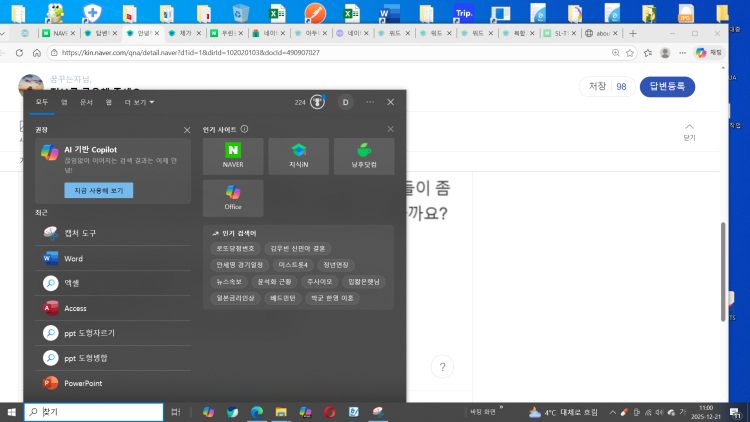Viewport: 750px width, 422px height.
Task: Launch Access from recent apps
Action: pos(75,308)
